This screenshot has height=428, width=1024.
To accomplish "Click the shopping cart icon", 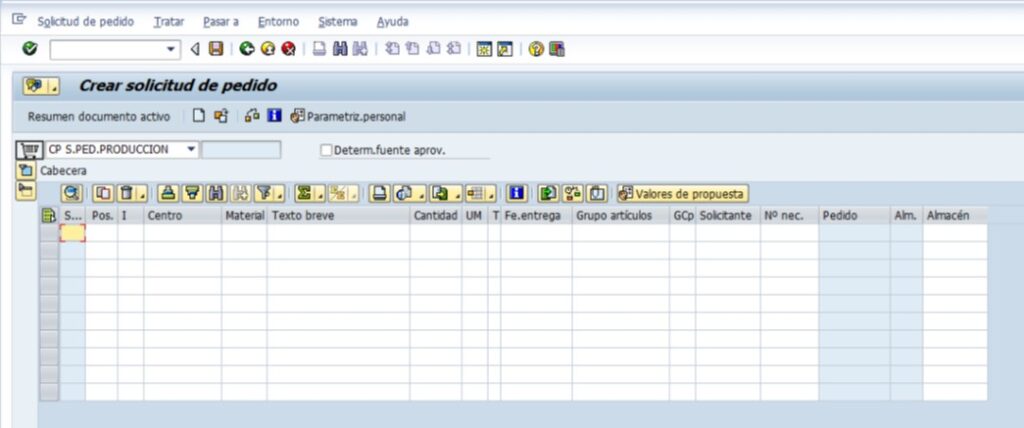I will 29,150.
